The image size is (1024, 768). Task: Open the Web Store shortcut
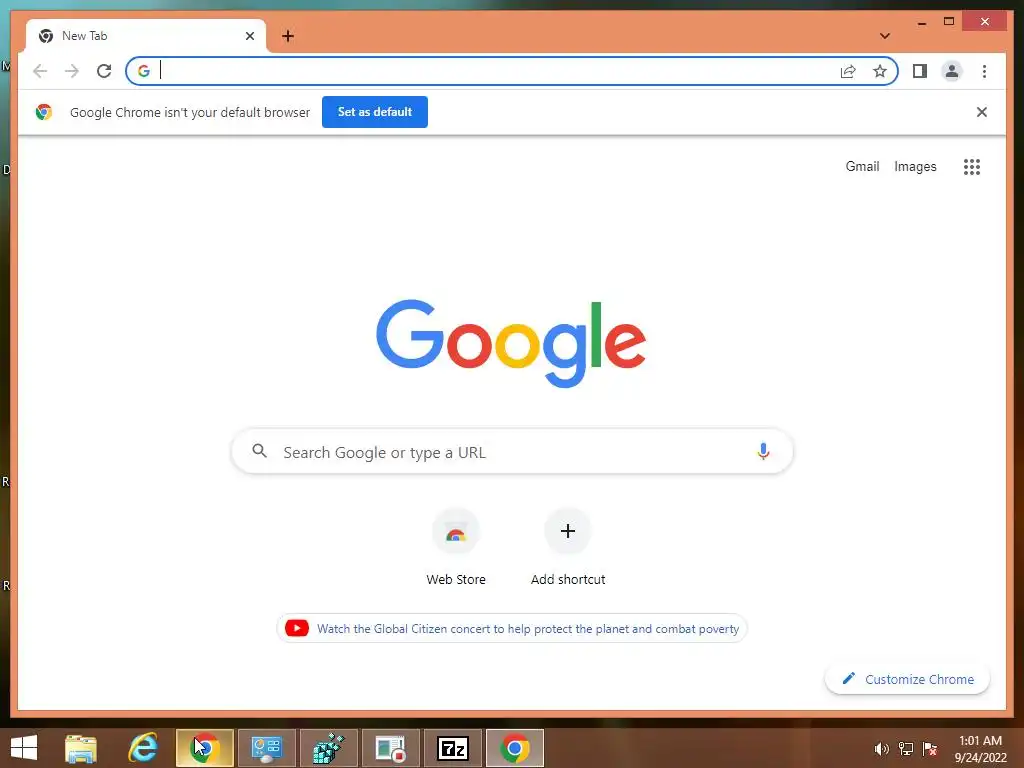[456, 548]
